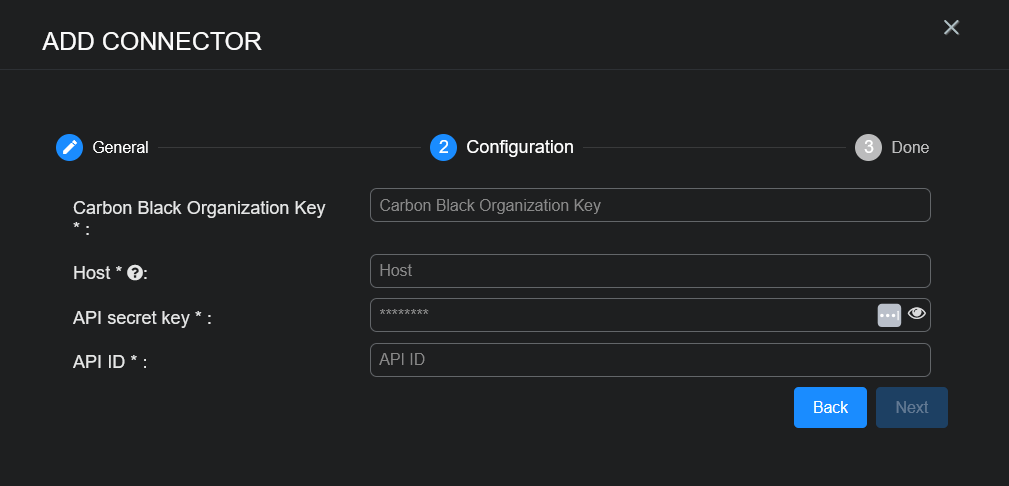Click into the Host input field
The image size is (1009, 486).
(x=650, y=271)
